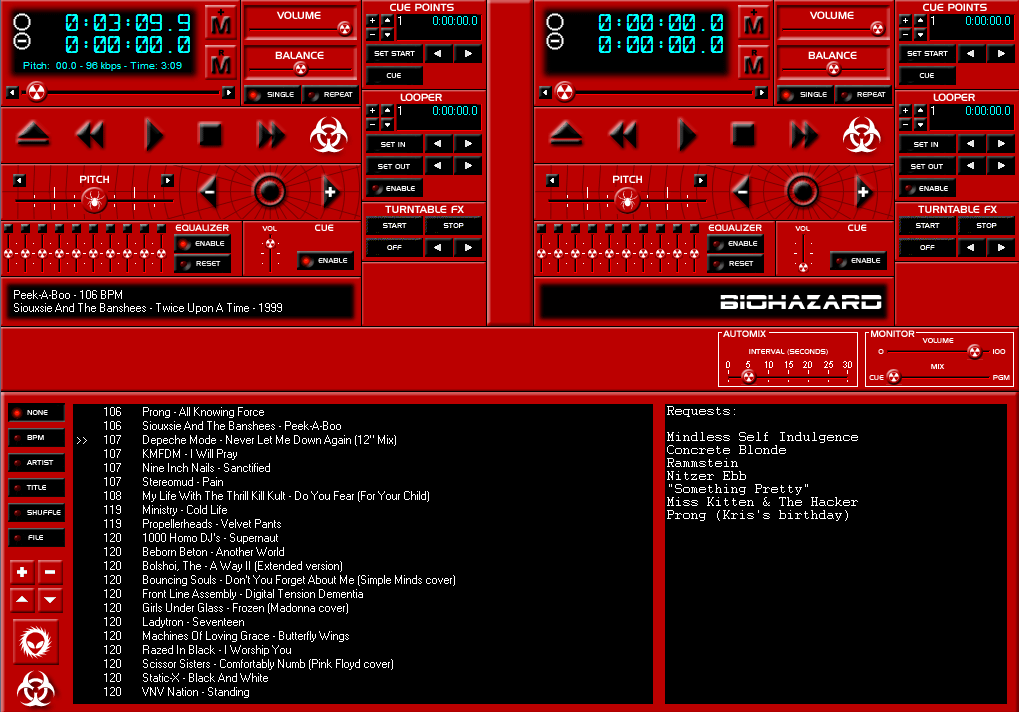
Task: Click the M+ memory button on left deck
Action: pos(220,23)
